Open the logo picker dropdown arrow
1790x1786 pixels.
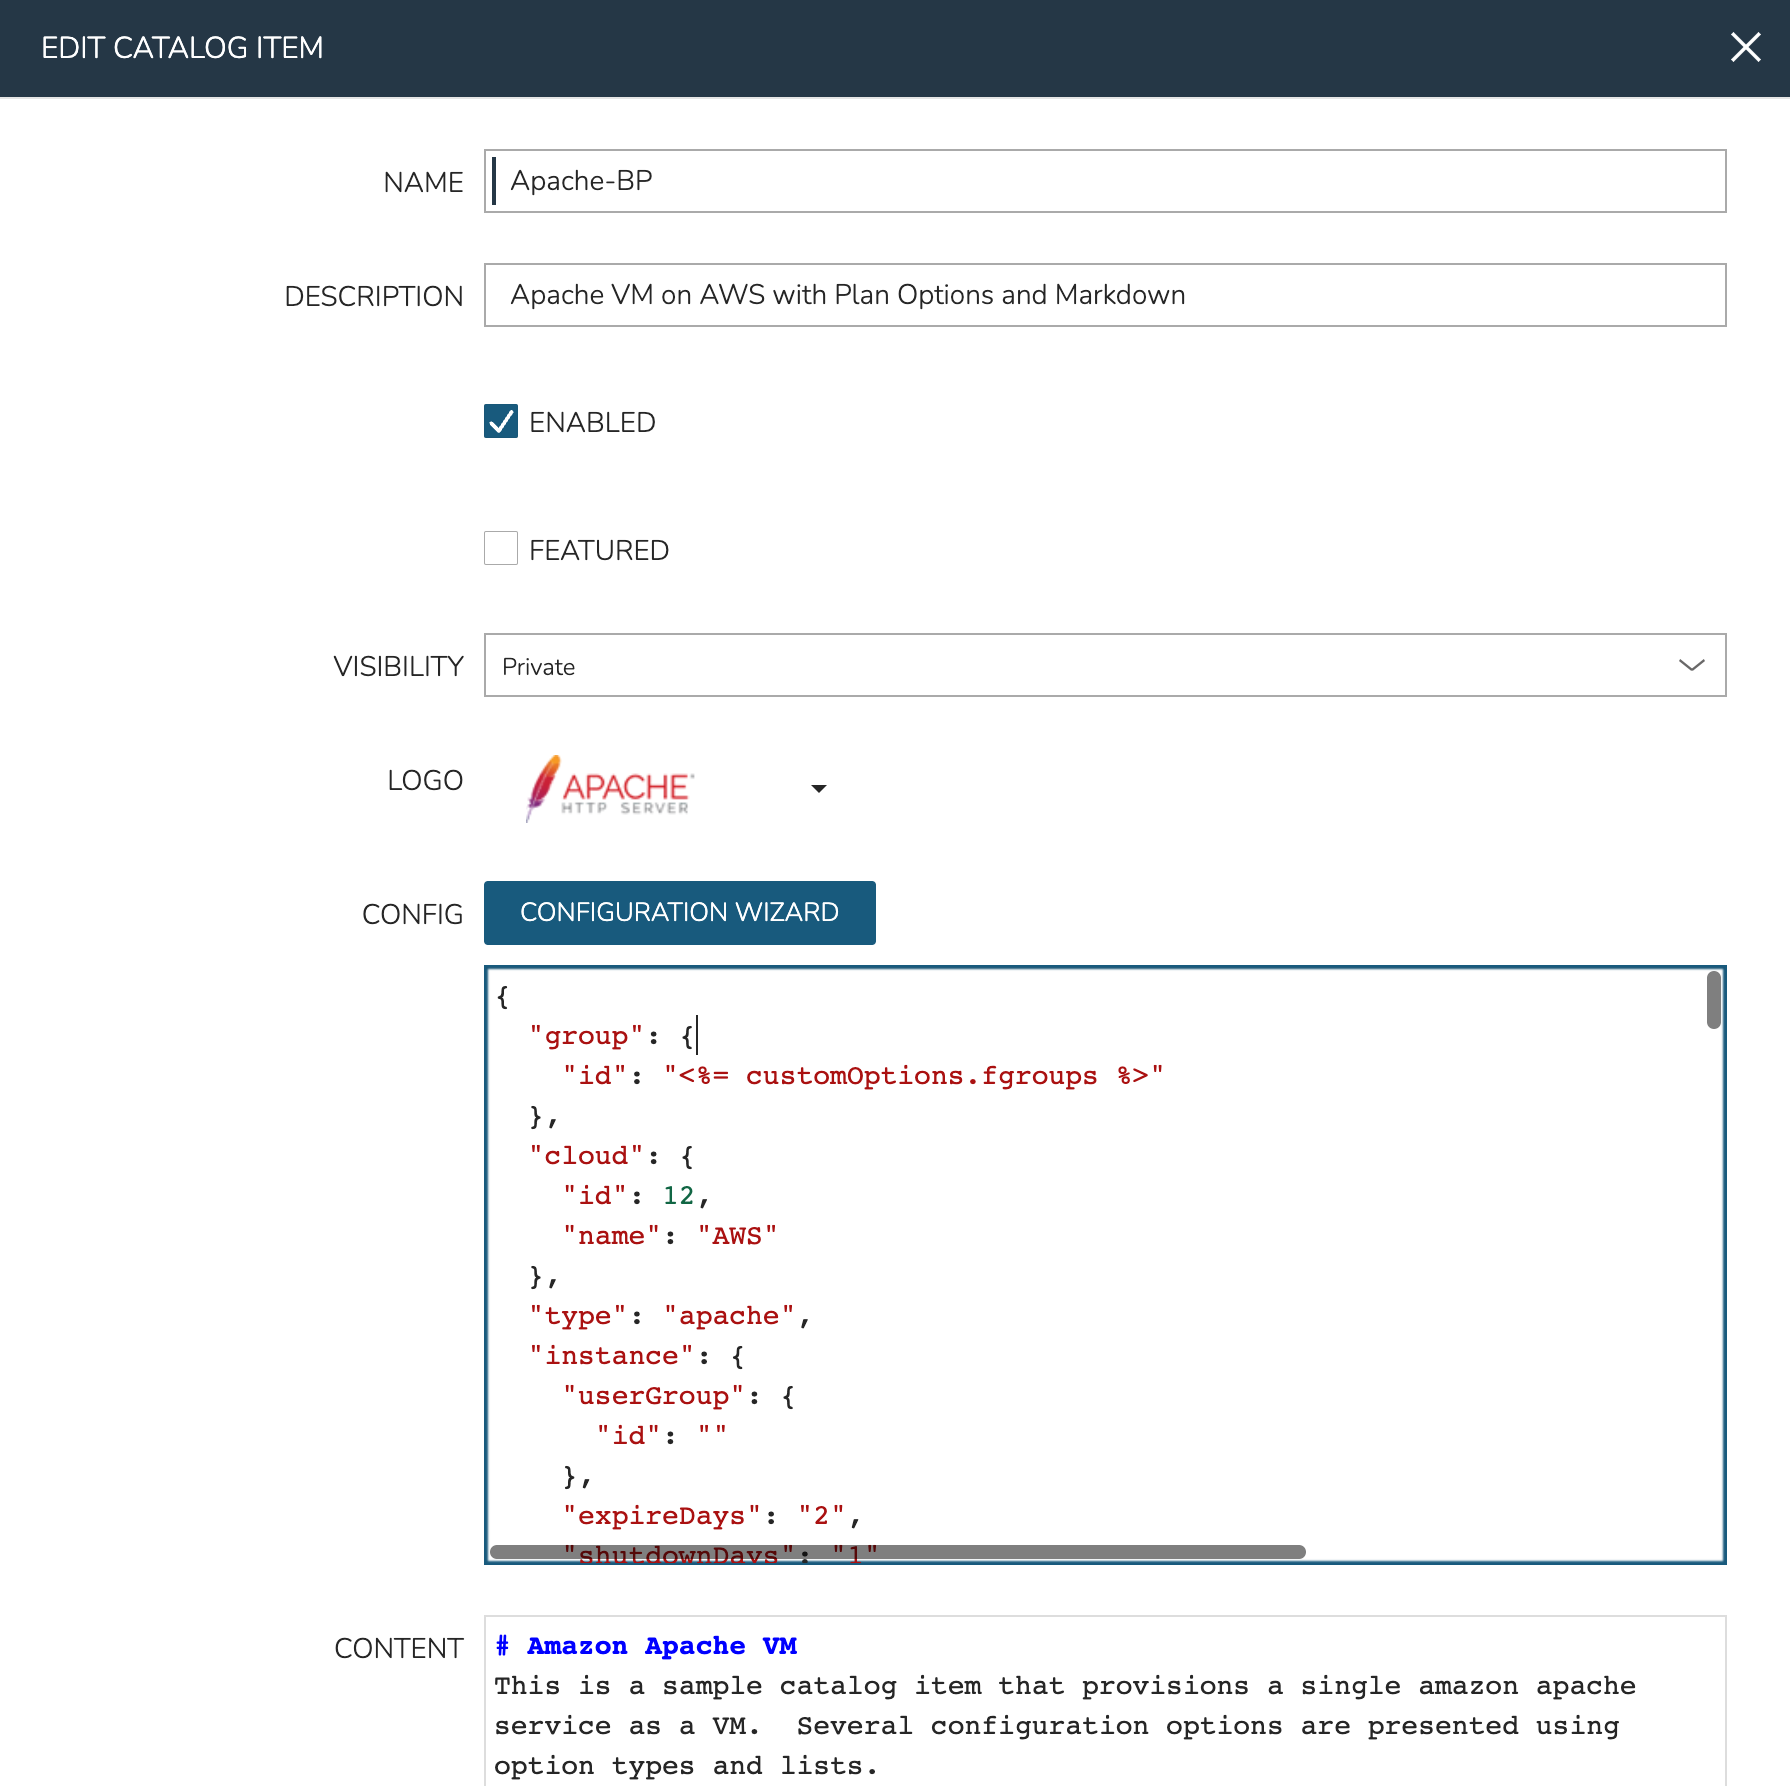pyautogui.click(x=819, y=789)
